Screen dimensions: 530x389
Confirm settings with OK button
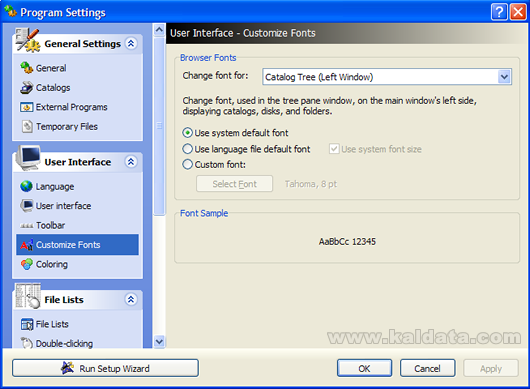coord(364,368)
